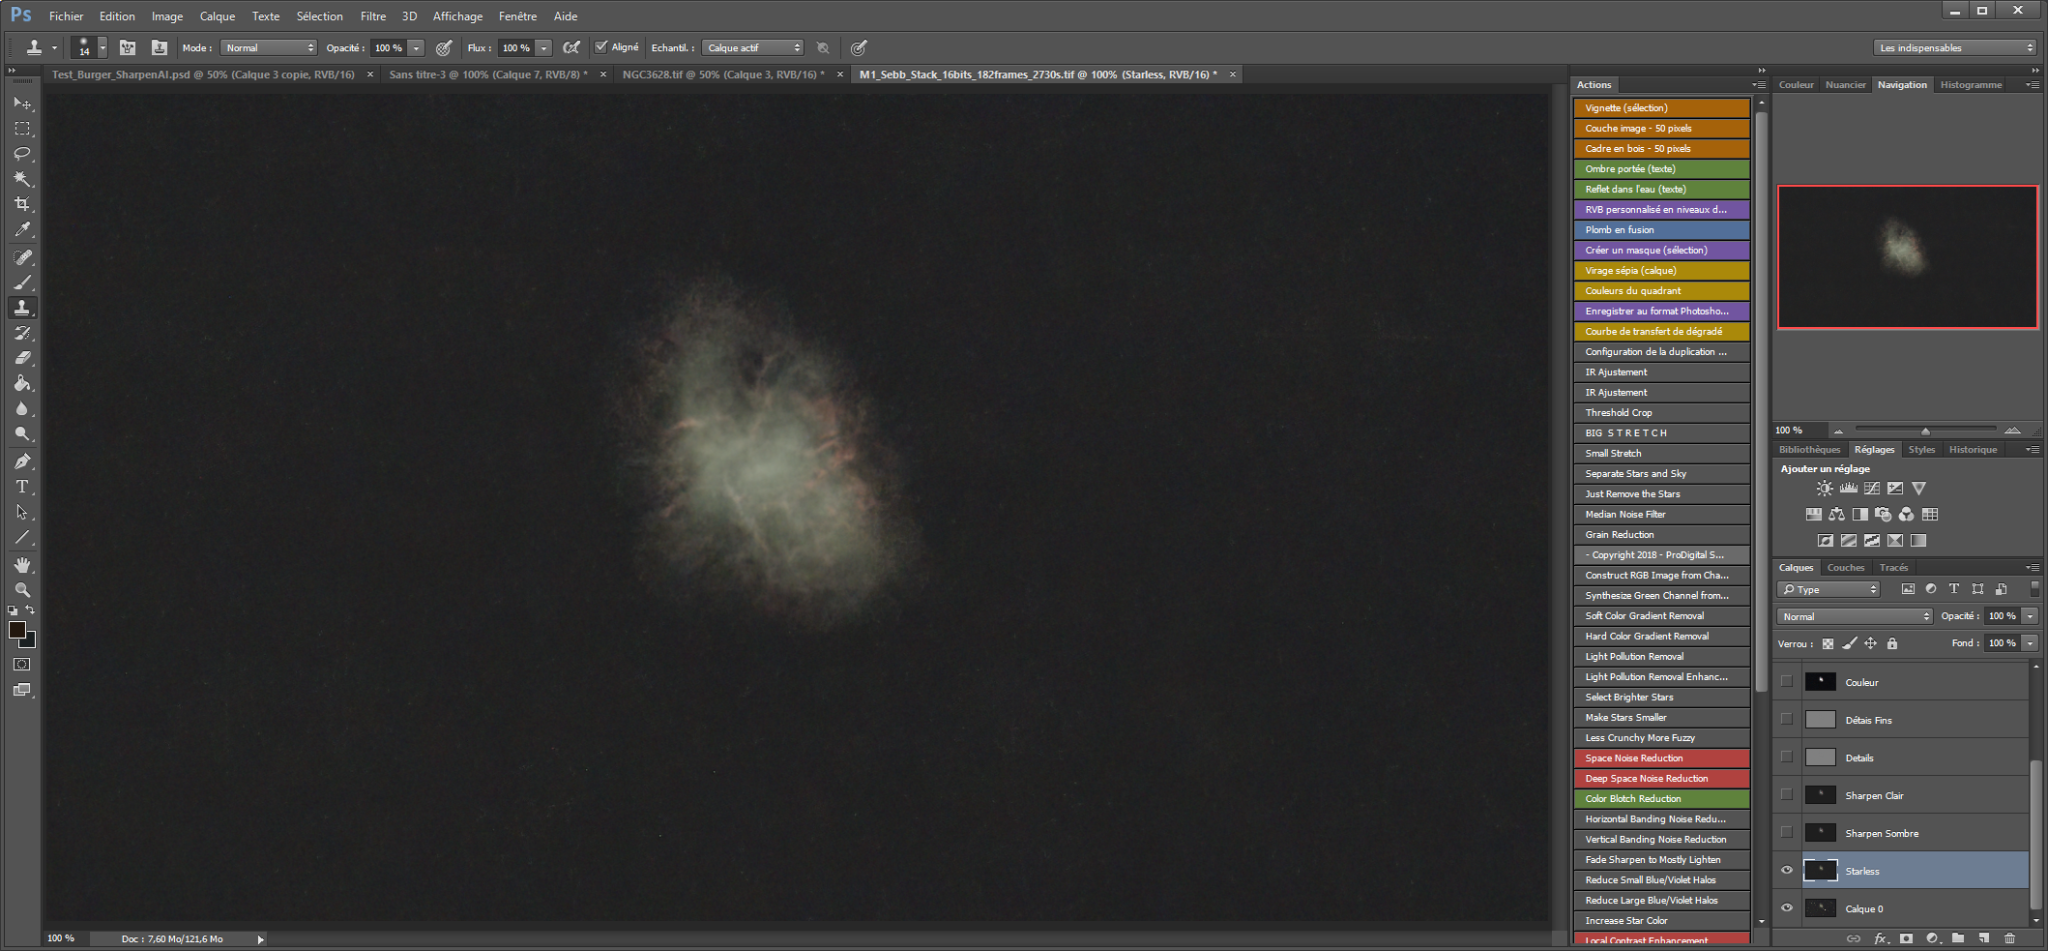Run the Space Noise Reduction action
This screenshot has width=2048, height=951.
[x=1660, y=758]
